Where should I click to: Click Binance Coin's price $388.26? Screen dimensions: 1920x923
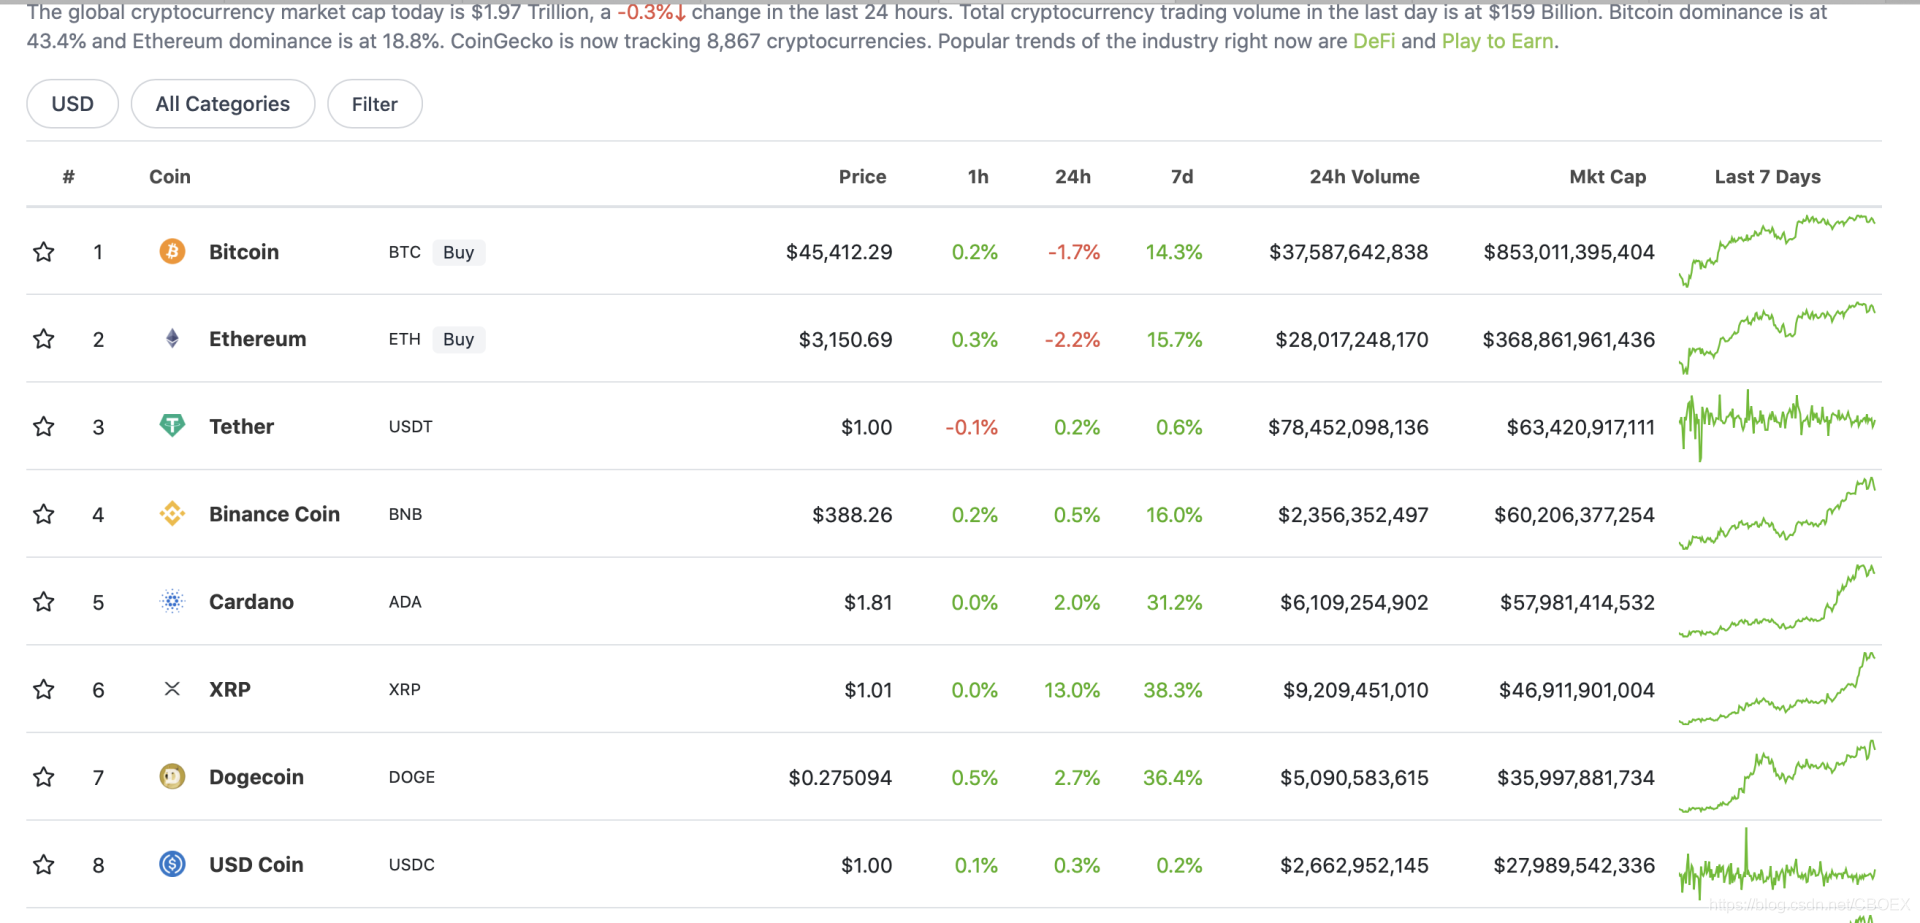[x=852, y=515]
